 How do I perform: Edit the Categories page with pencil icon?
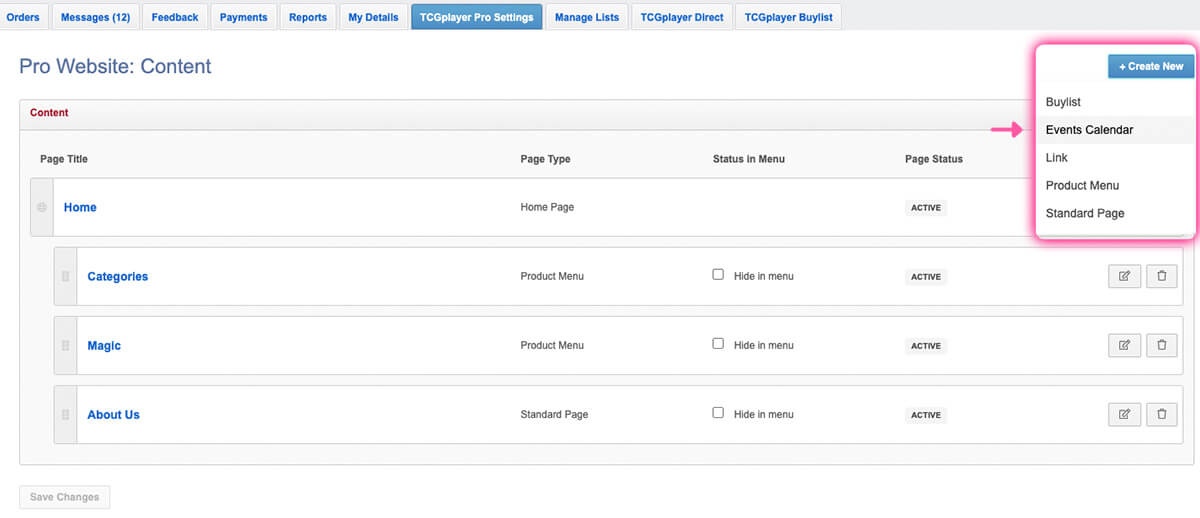pyautogui.click(x=1124, y=276)
